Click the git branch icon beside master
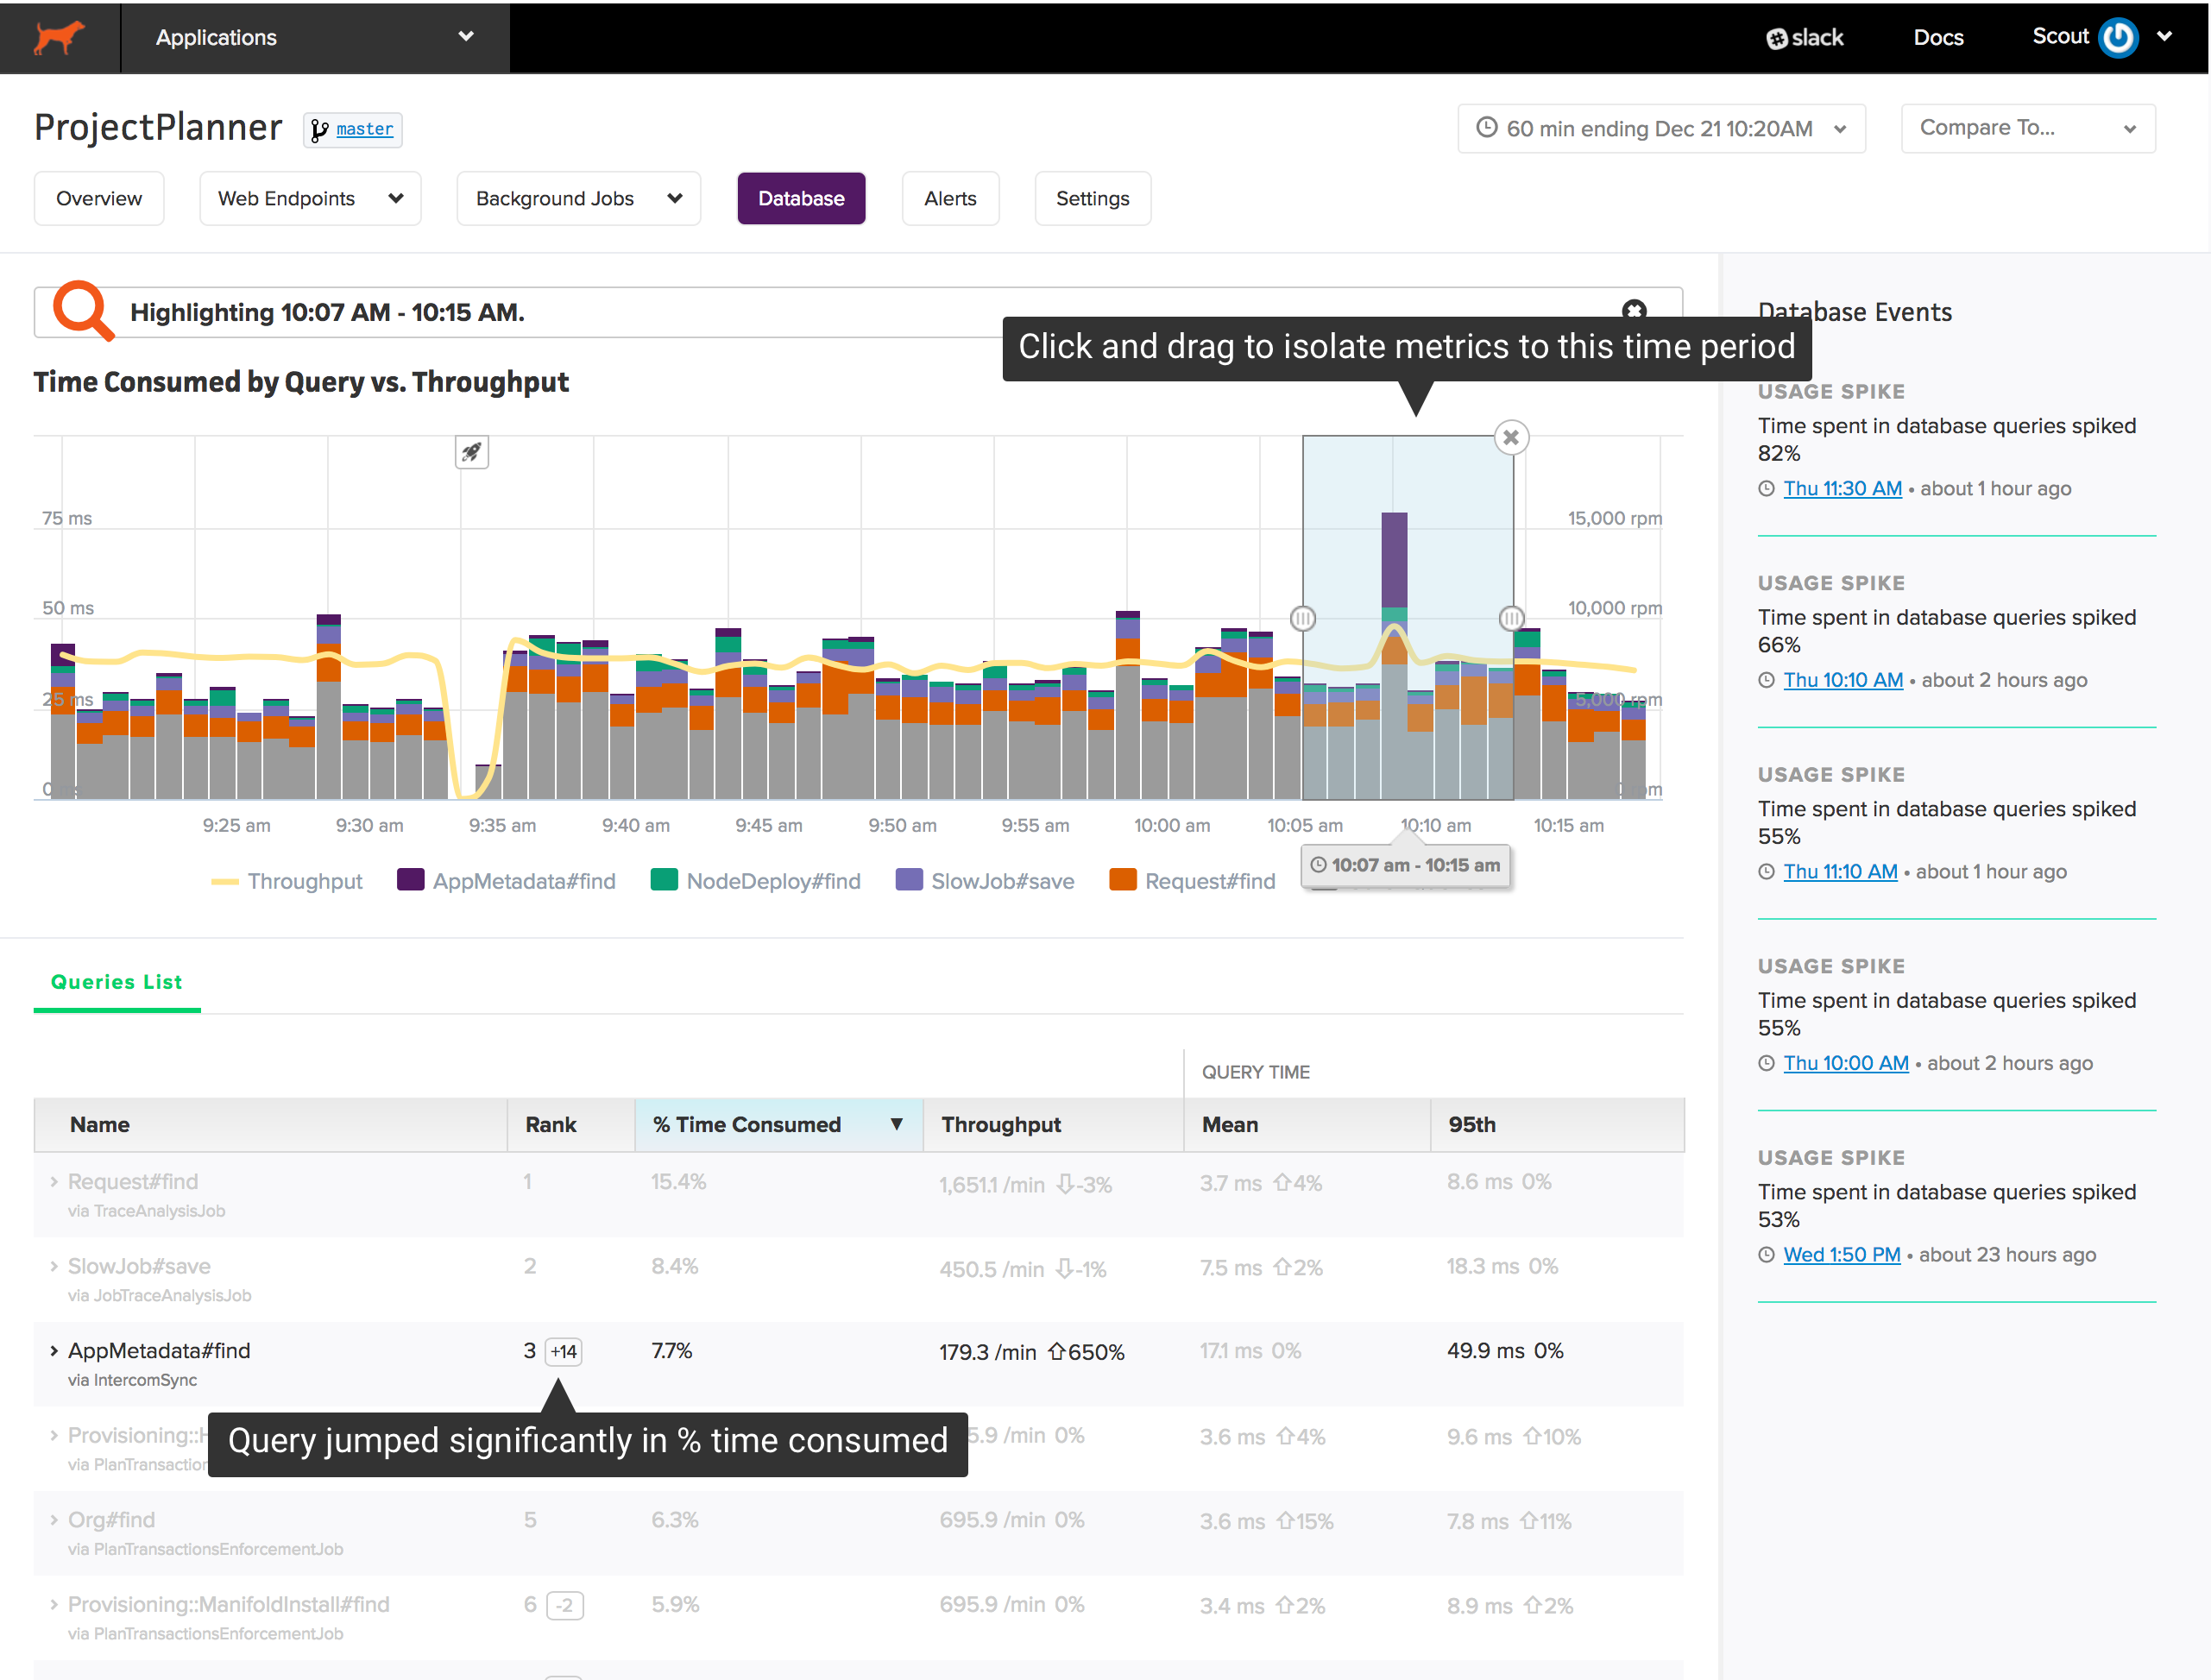2211x1680 pixels. tap(319, 130)
